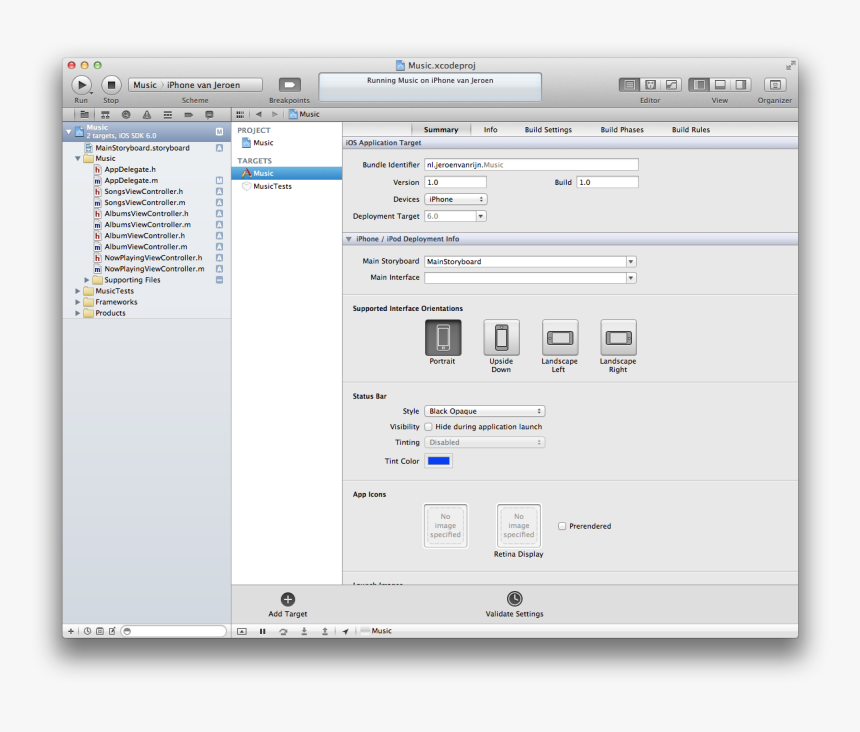
Task: Open the Devices dropdown
Action: 456,199
